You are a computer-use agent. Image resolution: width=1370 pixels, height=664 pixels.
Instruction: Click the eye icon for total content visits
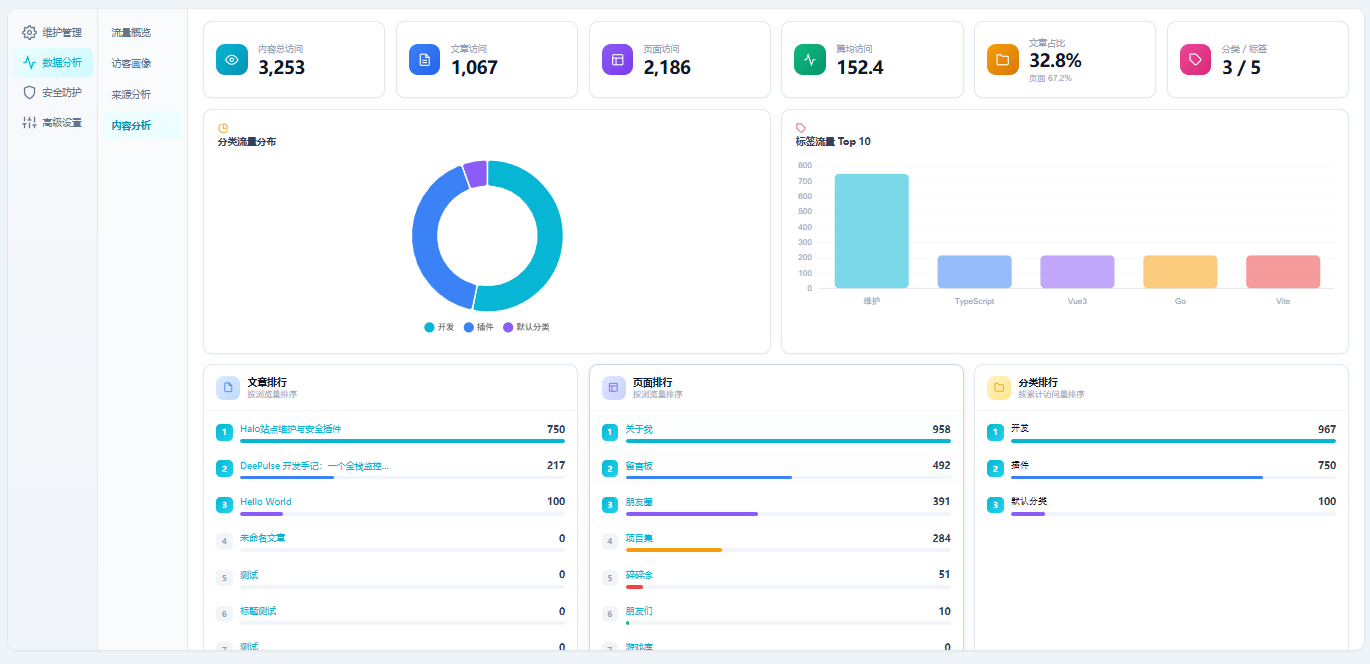pyautogui.click(x=232, y=60)
